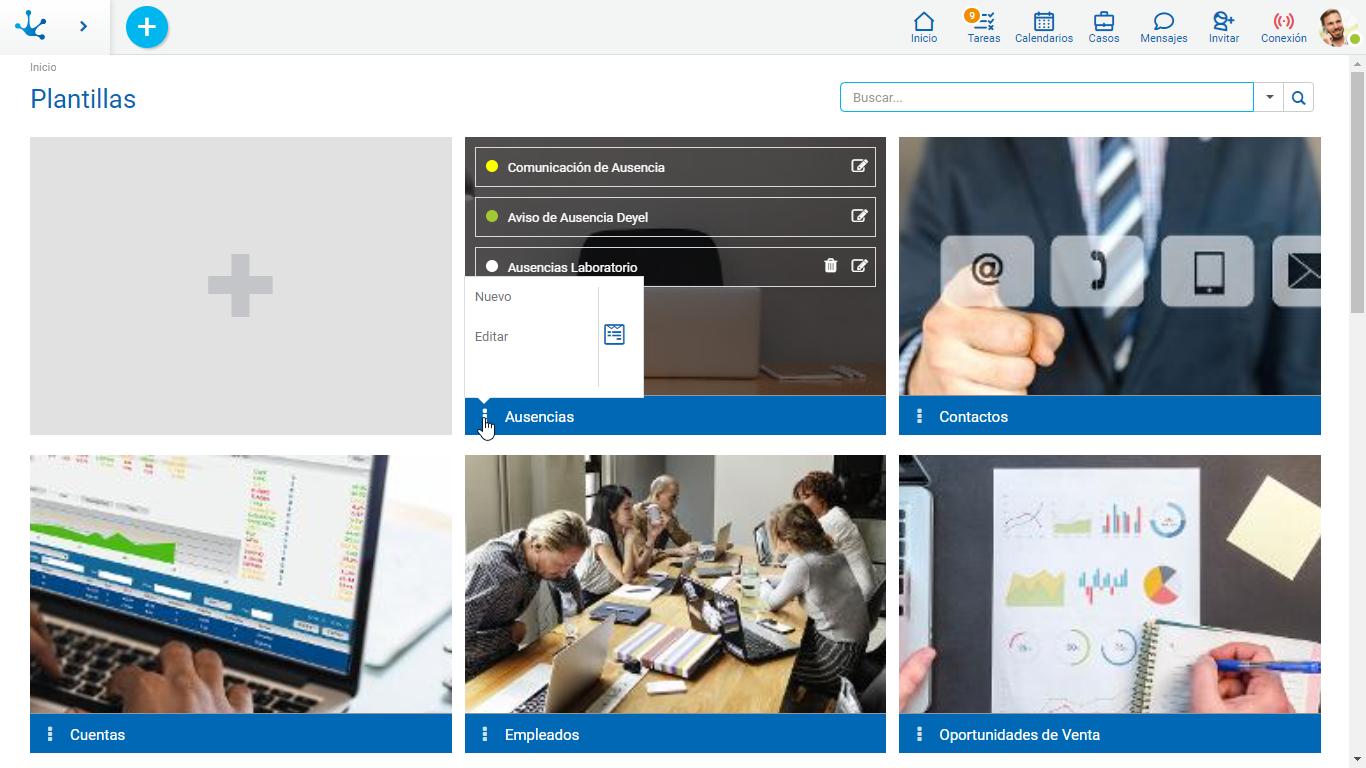This screenshot has width=1366, height=768.
Task: Expand the search options dropdown arrow
Action: (x=1269, y=97)
